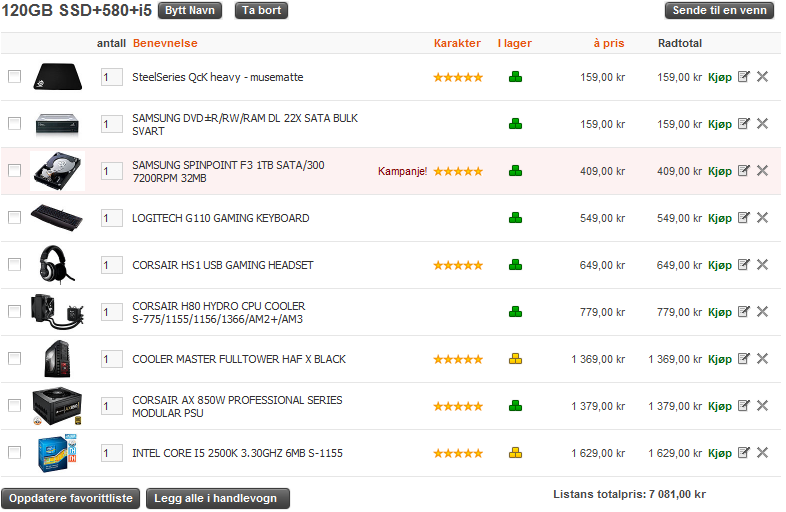This screenshot has height=512, width=786.
Task: Click stock status icon for SteelSeries QcK
Action: tap(515, 77)
